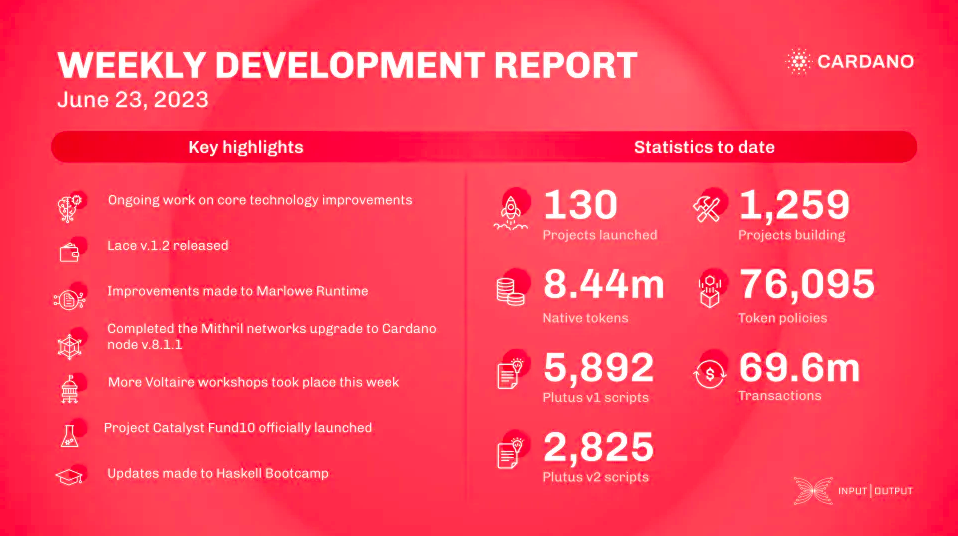Click the Input Output butterfly logo

pos(813,491)
